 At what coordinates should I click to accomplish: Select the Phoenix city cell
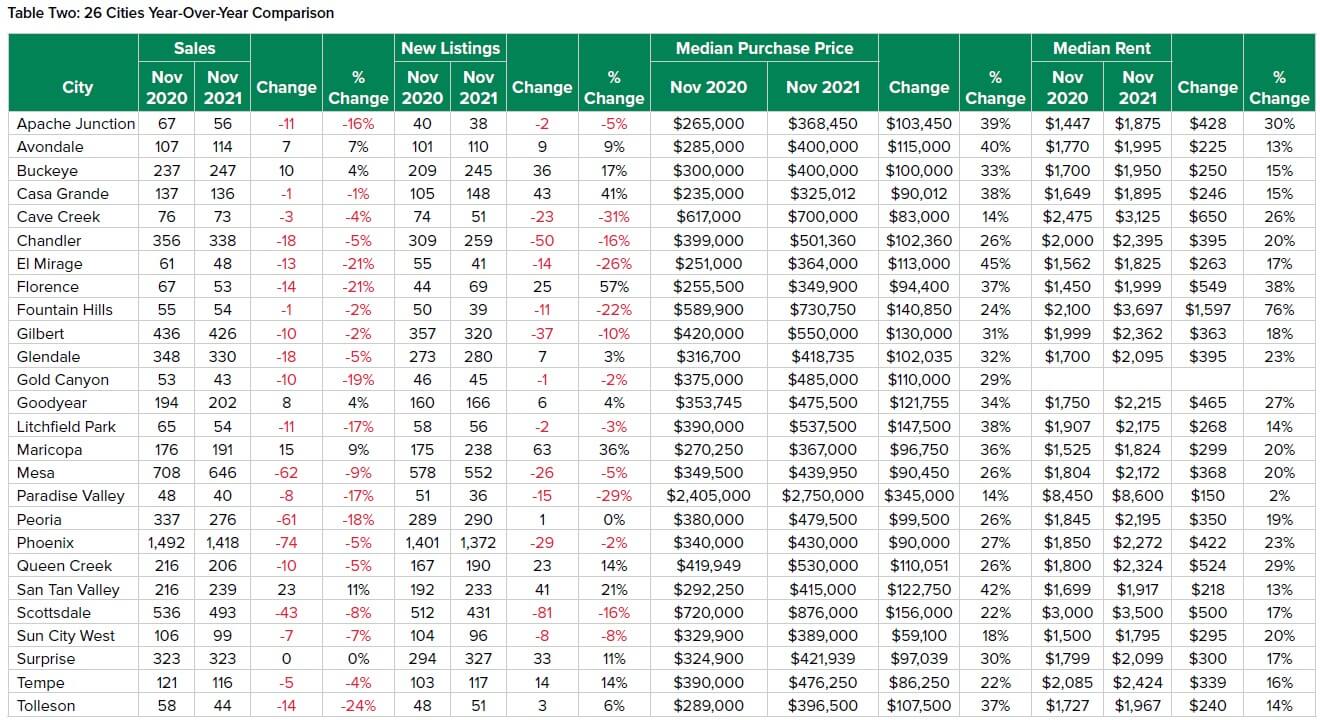[46, 543]
